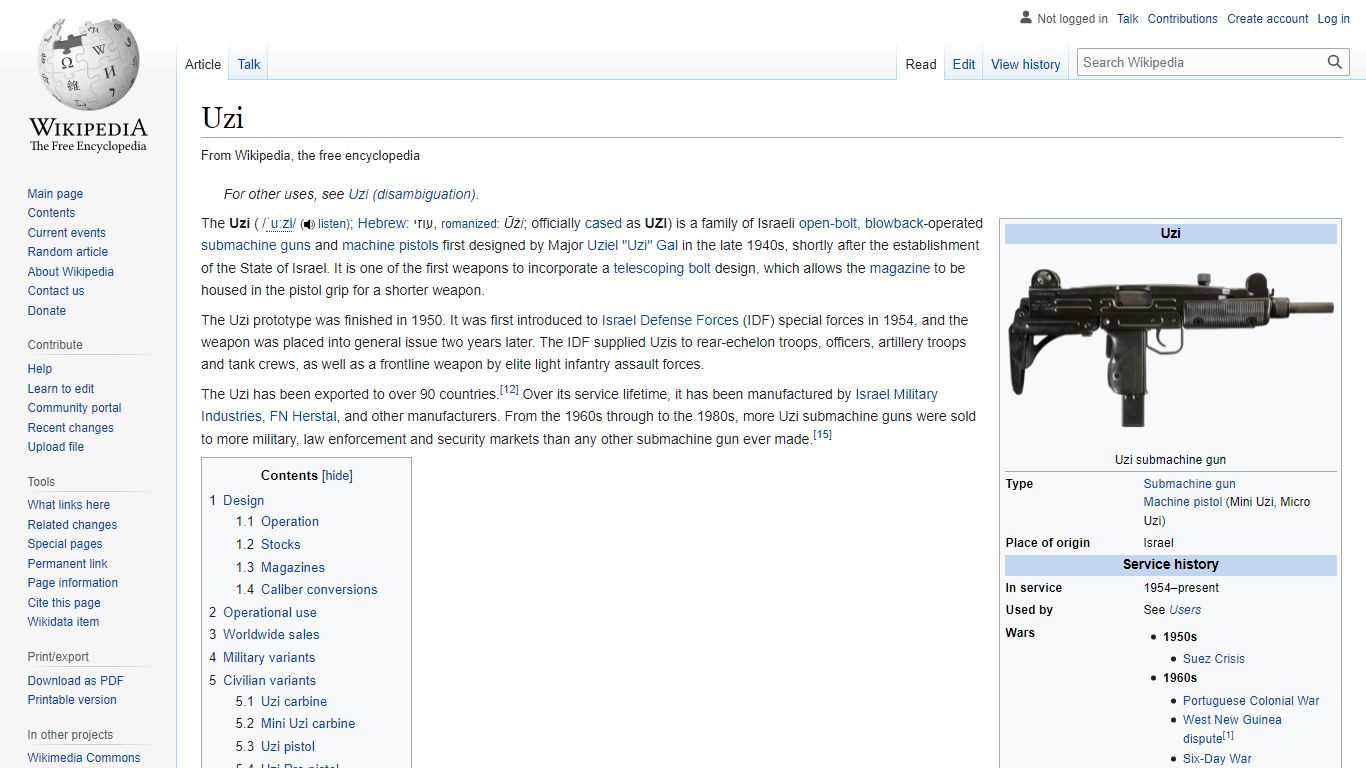This screenshot has width=1366, height=768.
Task: Open Current events
Action: click(66, 233)
